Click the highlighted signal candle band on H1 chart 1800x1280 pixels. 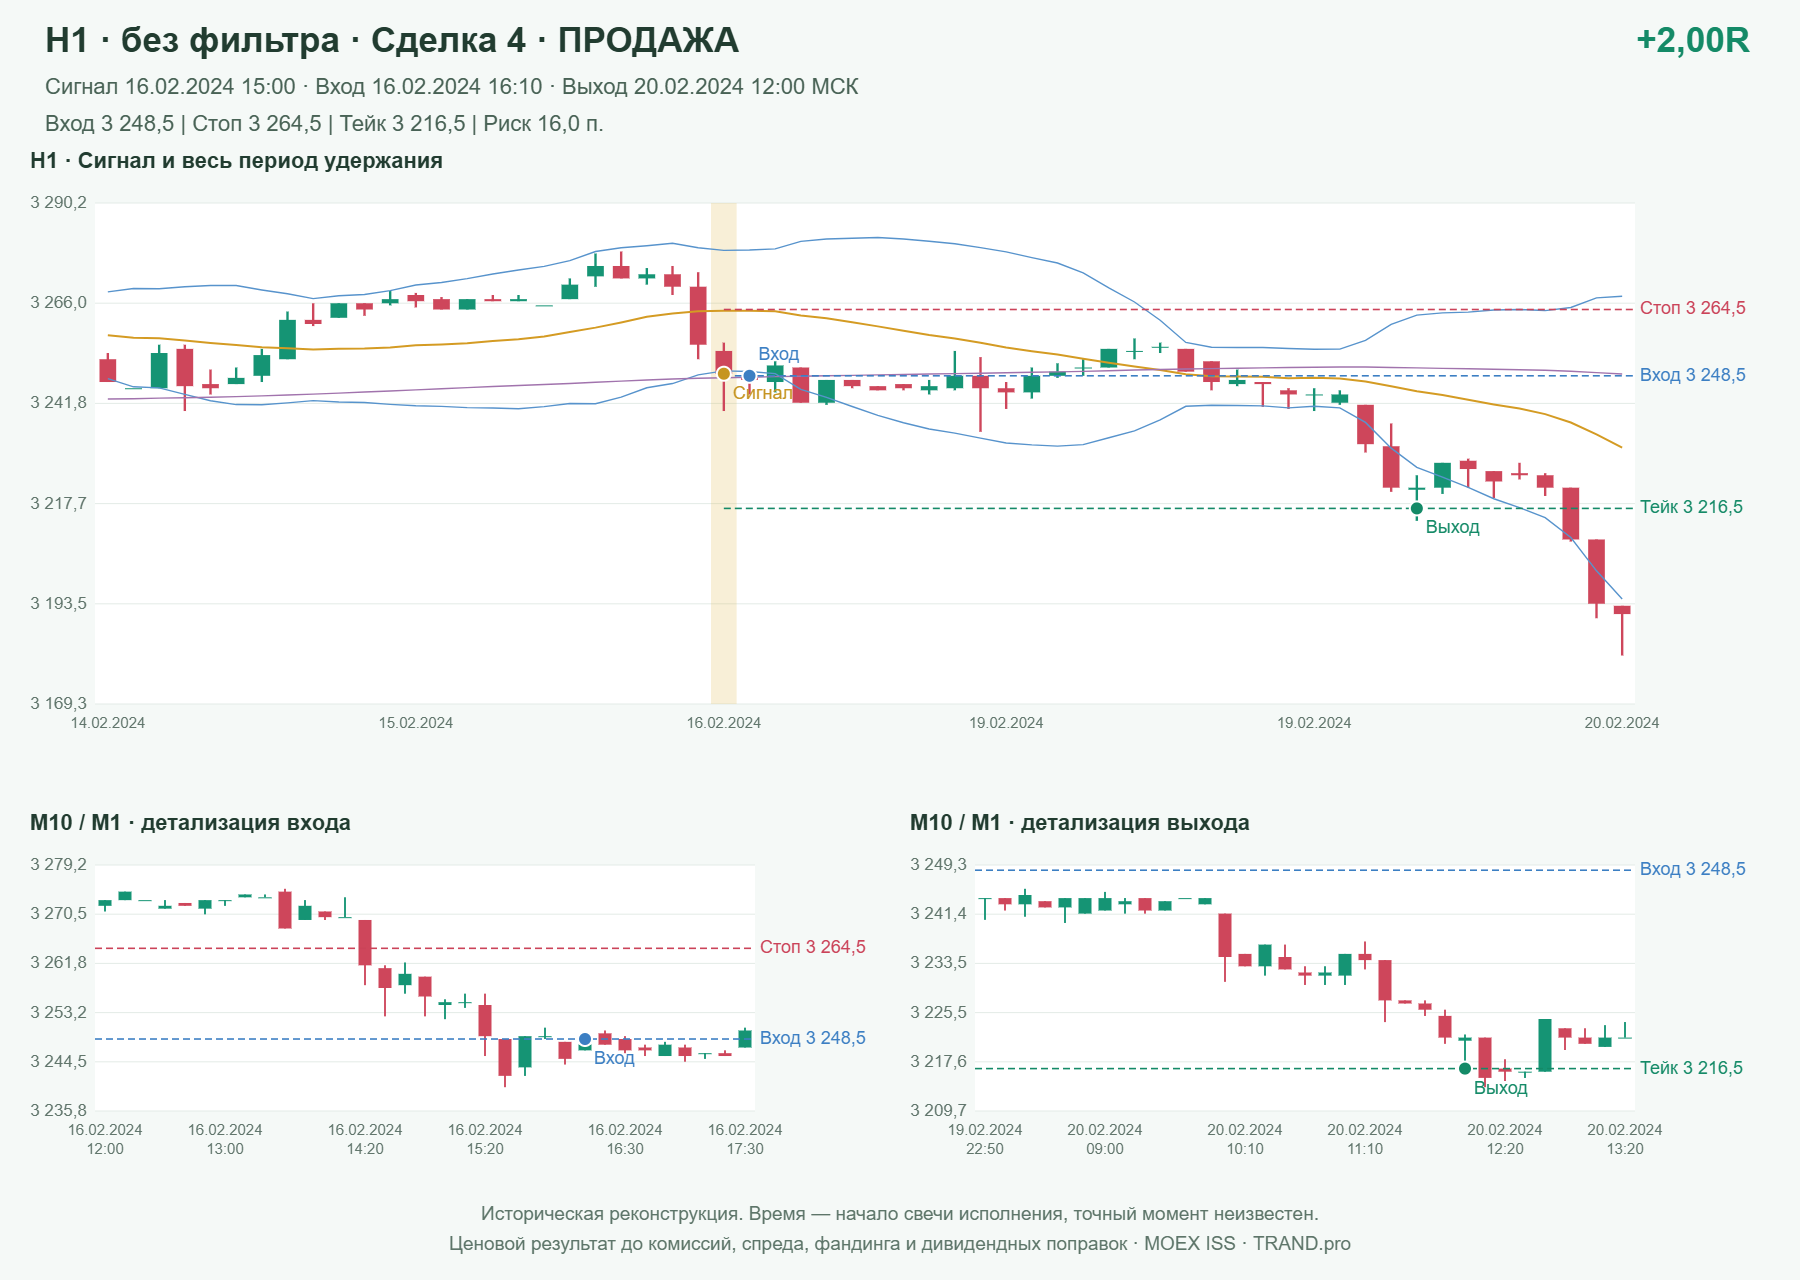tap(724, 453)
